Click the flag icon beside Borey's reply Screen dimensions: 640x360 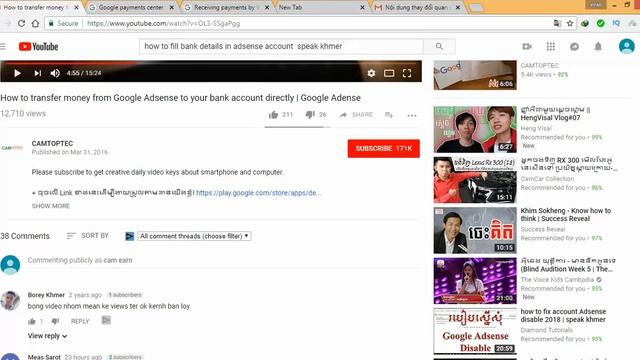point(106,320)
